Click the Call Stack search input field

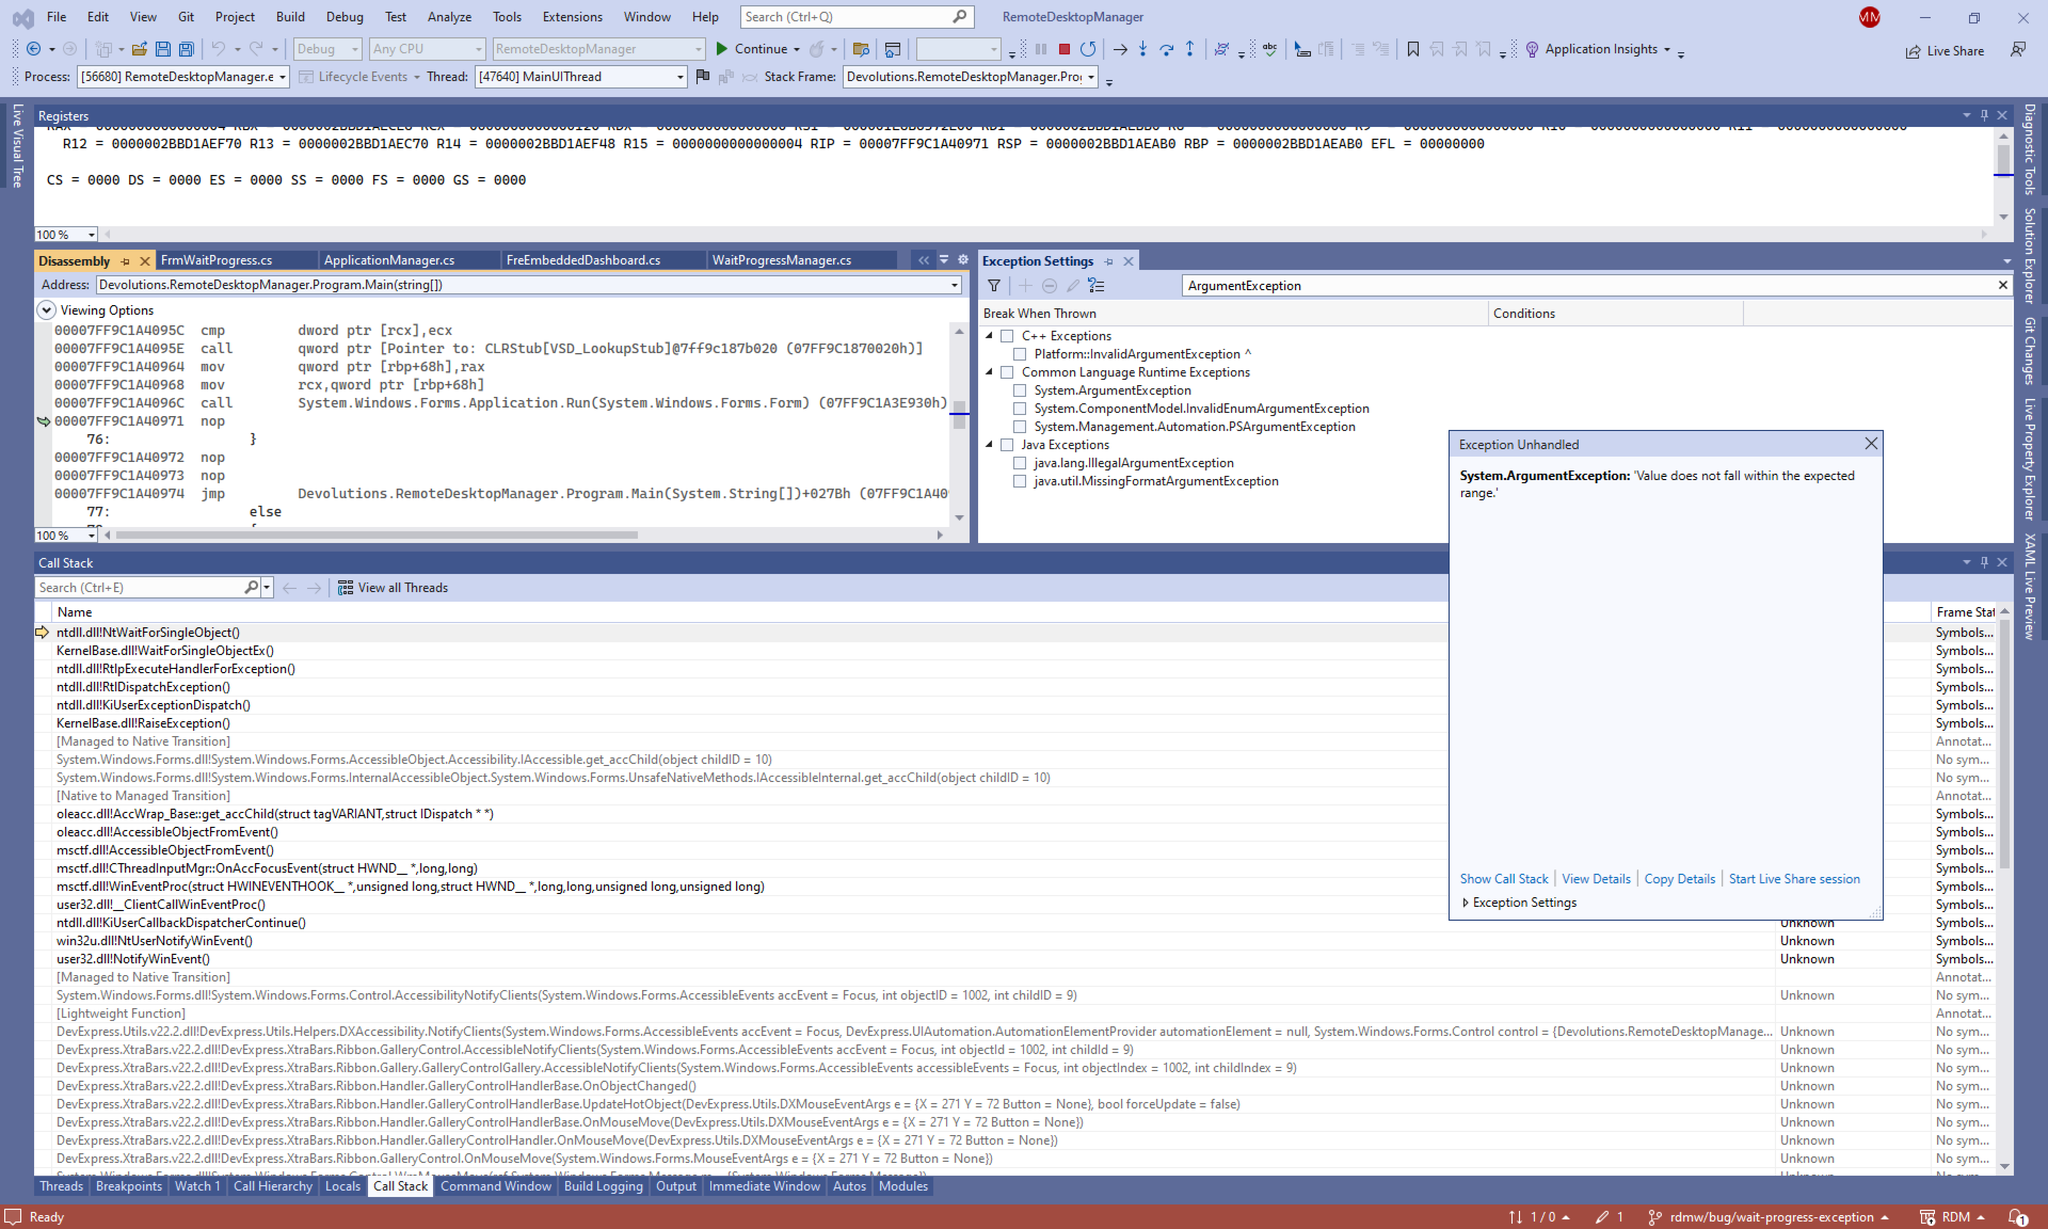point(138,588)
